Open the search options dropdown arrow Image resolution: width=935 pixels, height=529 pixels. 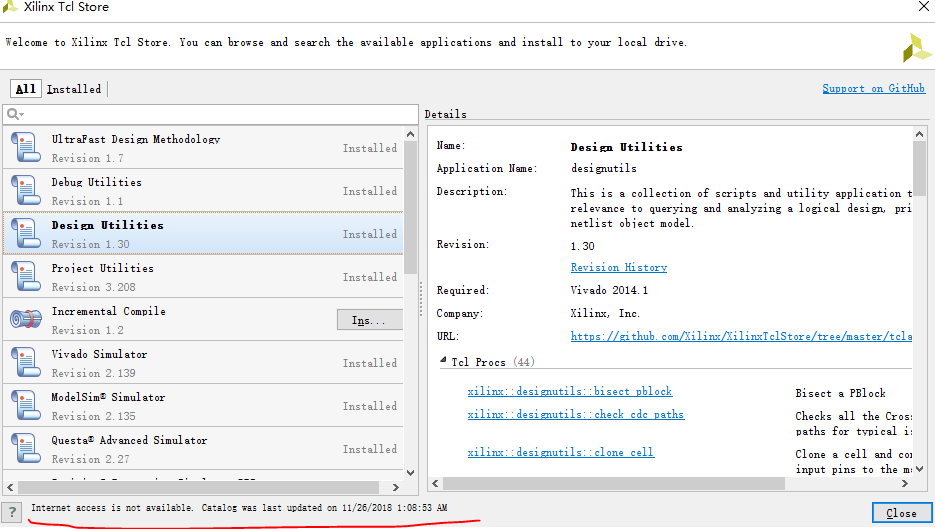tap(21, 117)
